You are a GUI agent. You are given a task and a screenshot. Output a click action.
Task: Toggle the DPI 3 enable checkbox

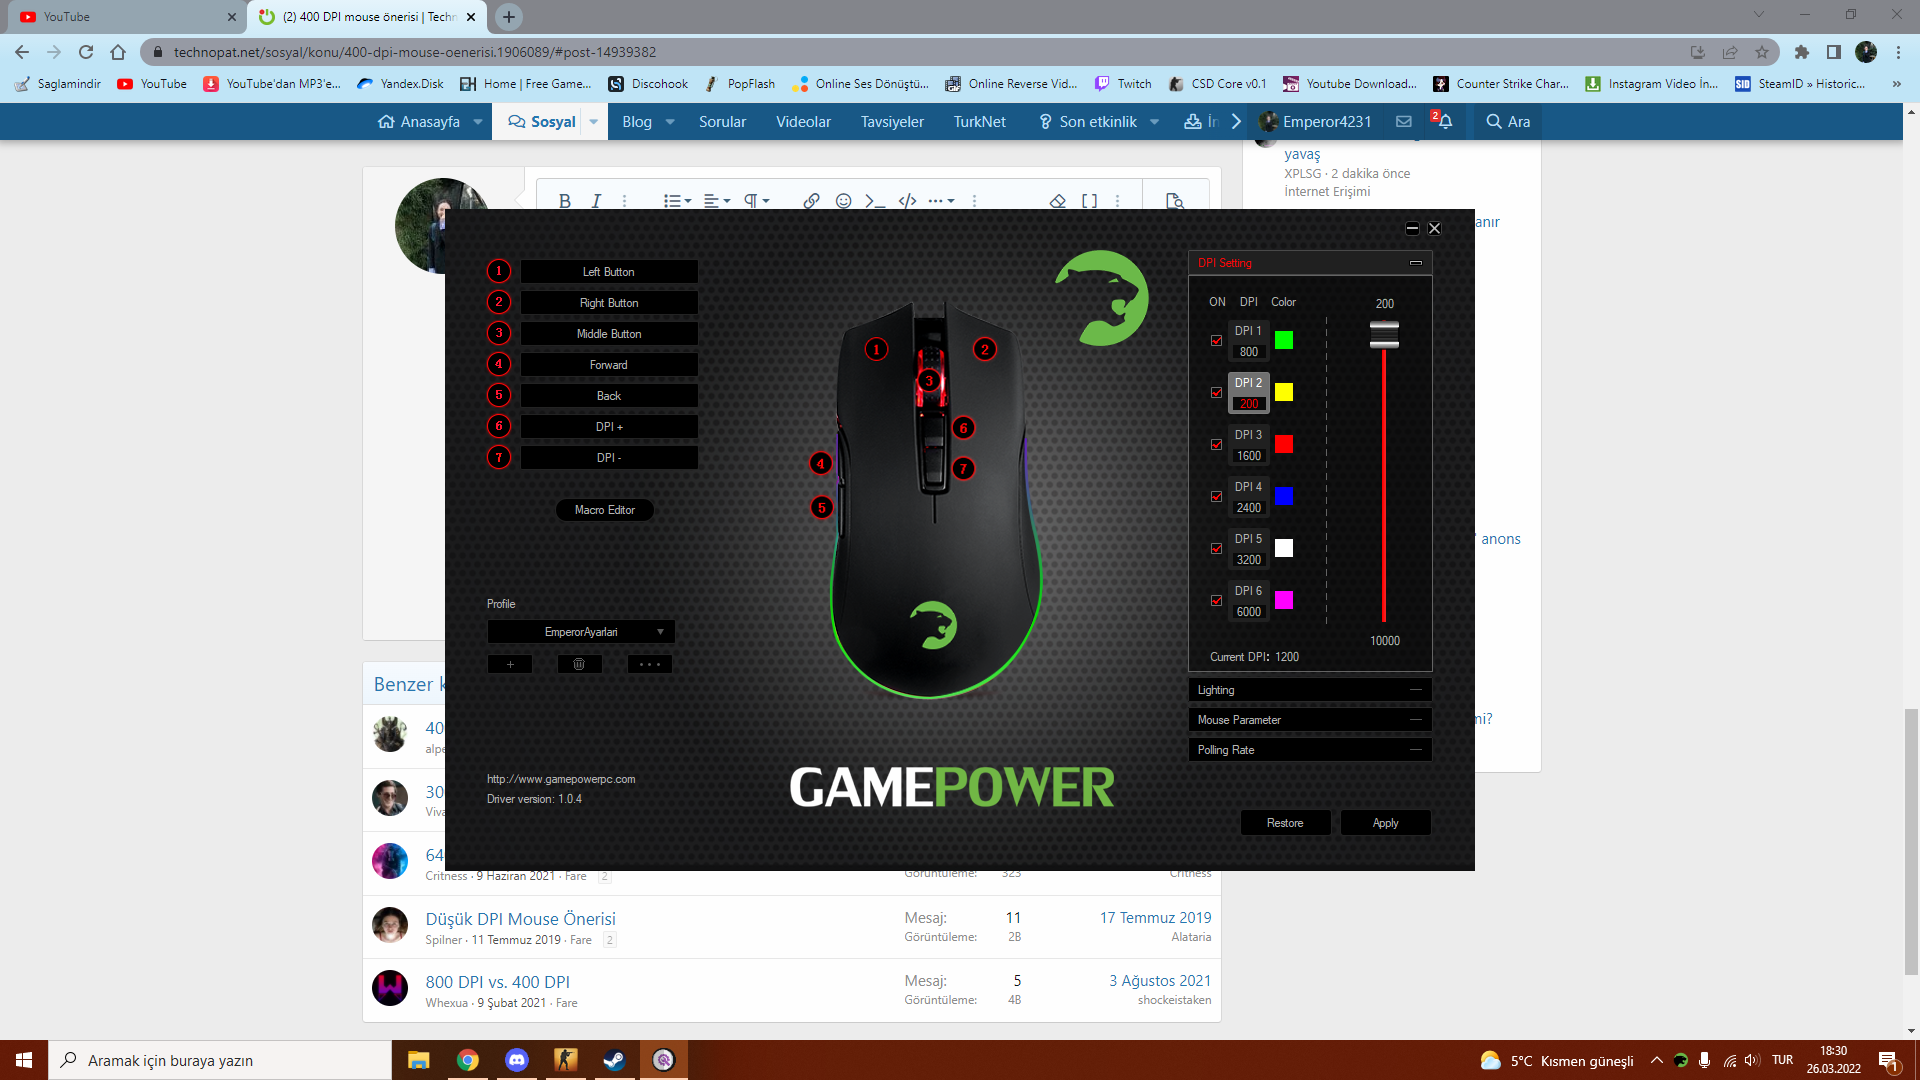point(1216,445)
